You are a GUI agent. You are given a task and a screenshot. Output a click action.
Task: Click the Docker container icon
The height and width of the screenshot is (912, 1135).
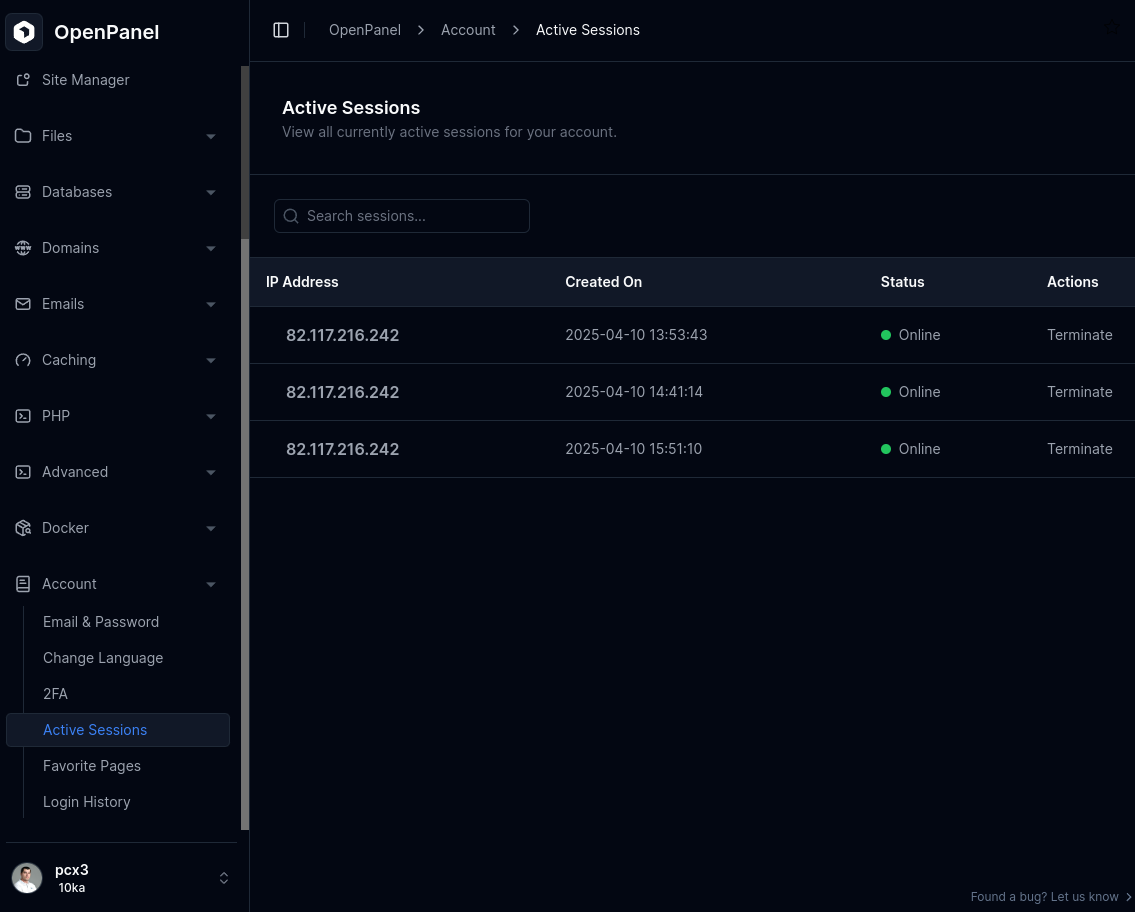coord(23,528)
